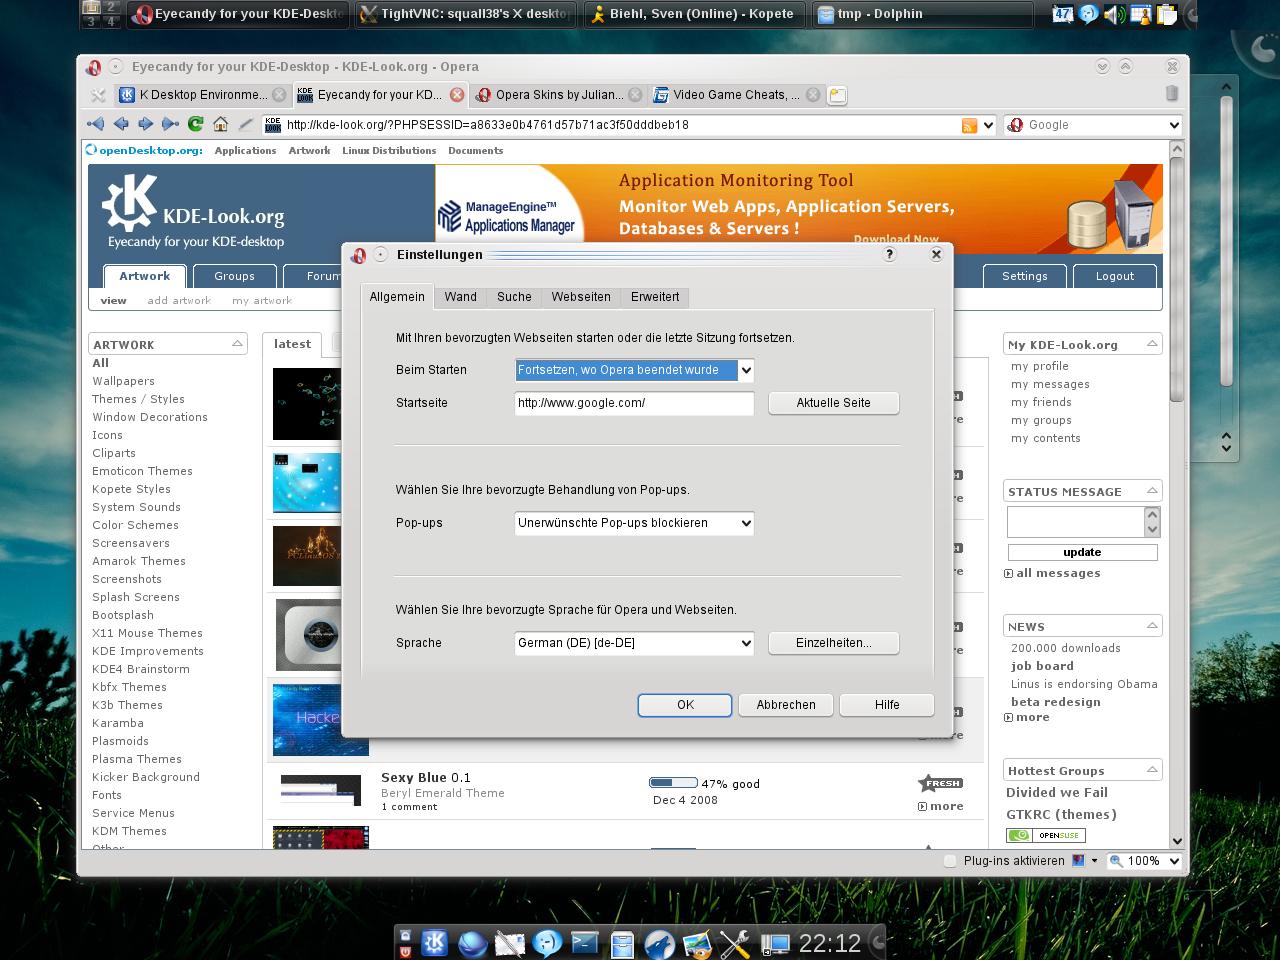Screen dimensions: 1280x960
Task: Enable the Plug-ins aktivieren checkbox
Action: (x=950, y=861)
